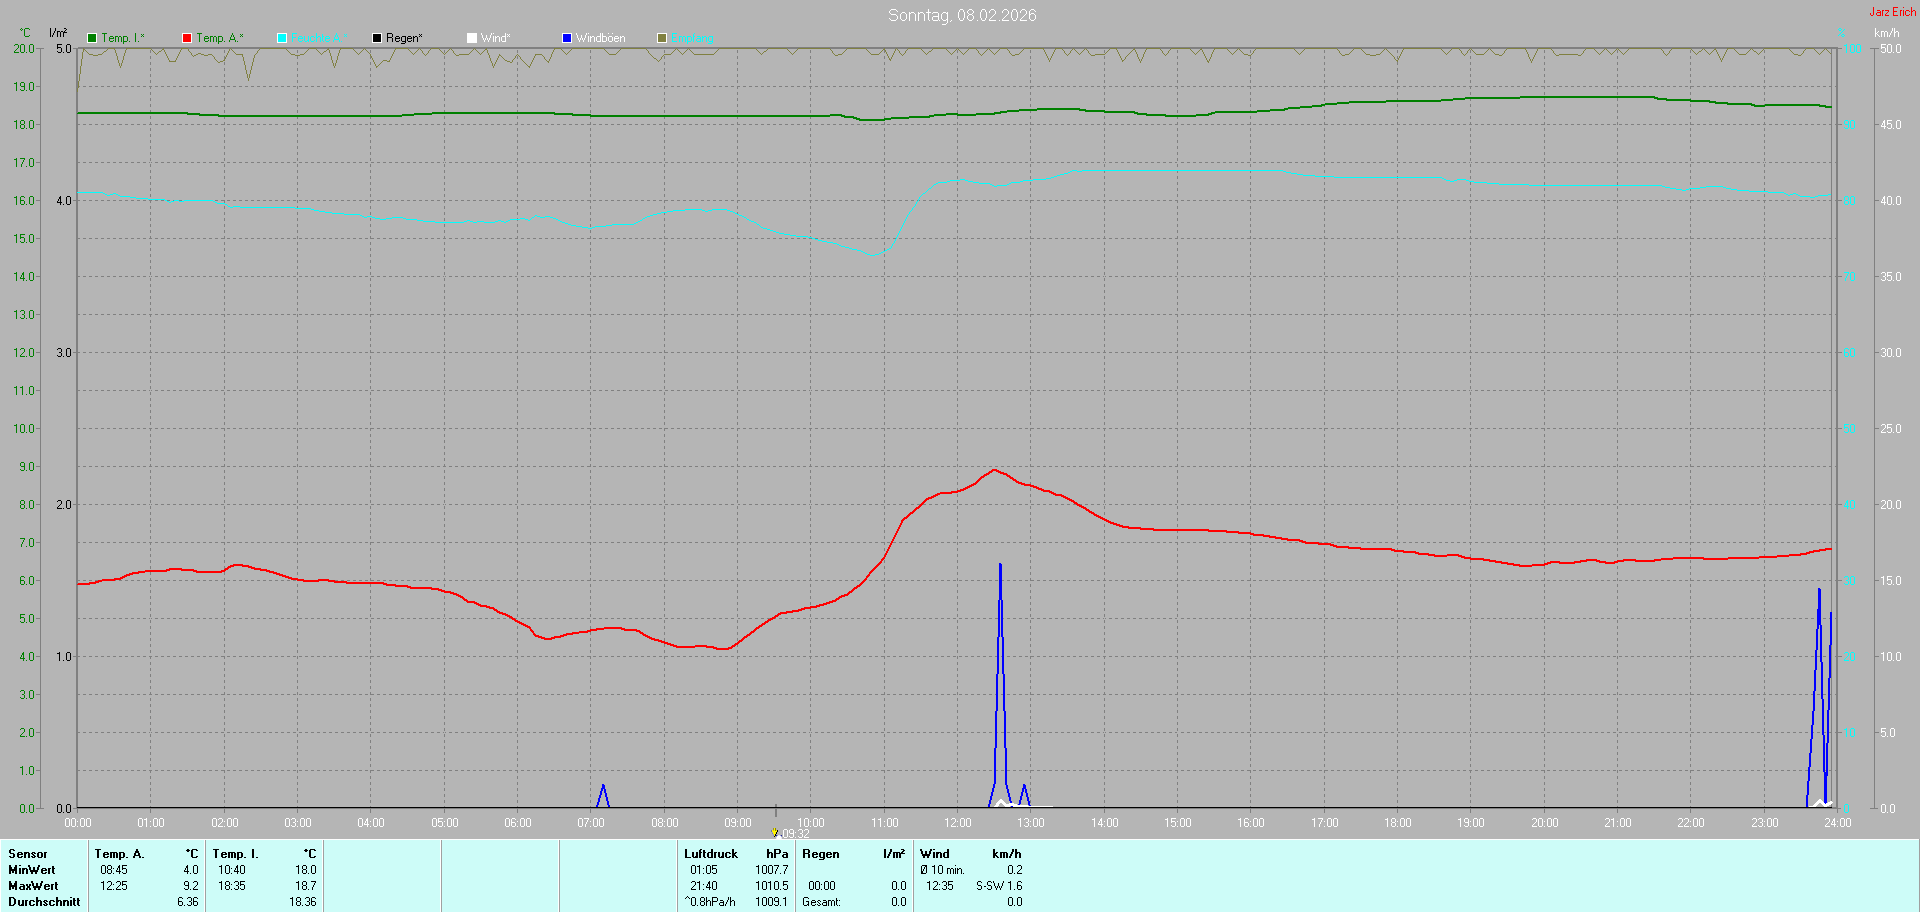Screen dimensions: 1920x912
Task: Click the Jarz Erich author label
Action: [1893, 12]
